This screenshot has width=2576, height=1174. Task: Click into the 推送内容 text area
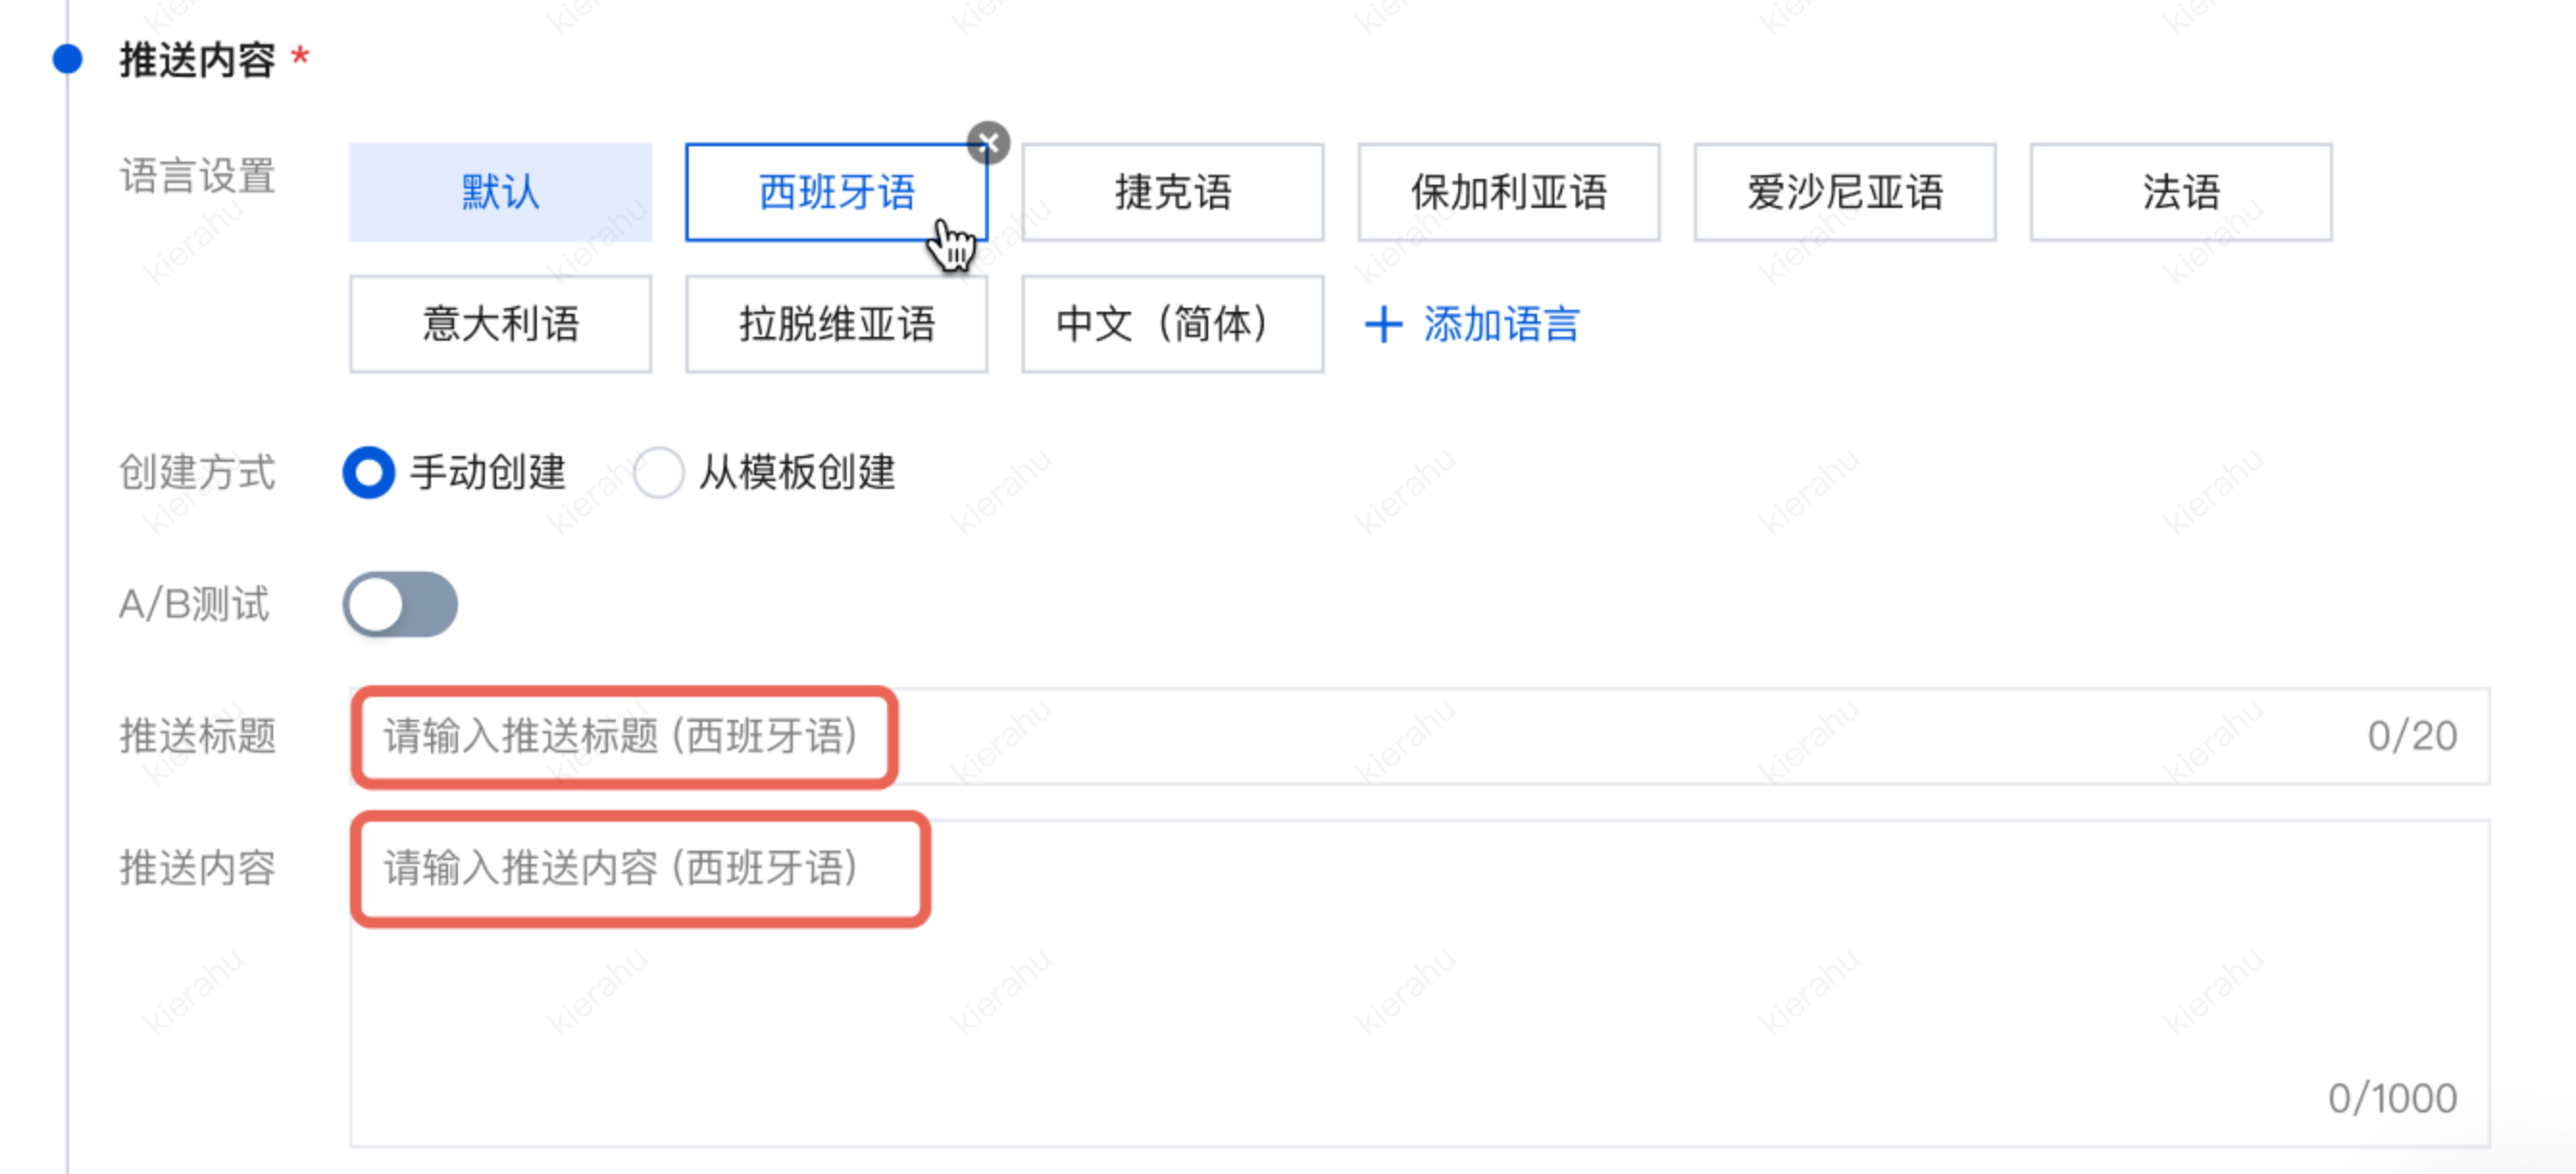(1400, 980)
